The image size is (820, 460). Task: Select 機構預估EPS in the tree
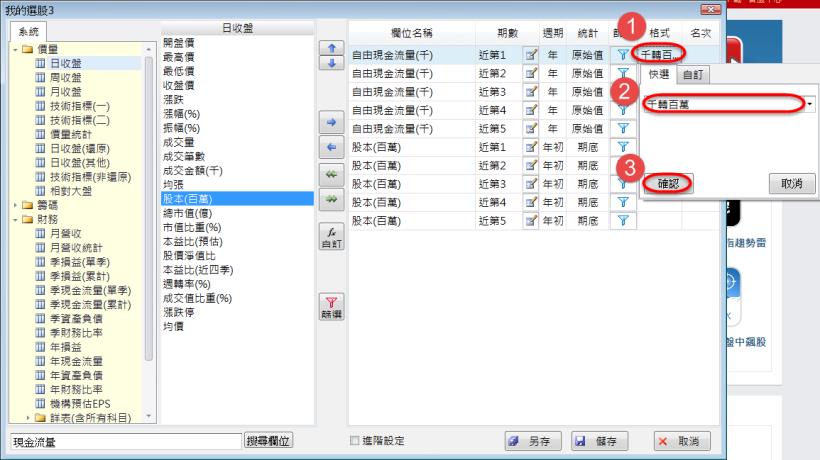click(x=80, y=404)
